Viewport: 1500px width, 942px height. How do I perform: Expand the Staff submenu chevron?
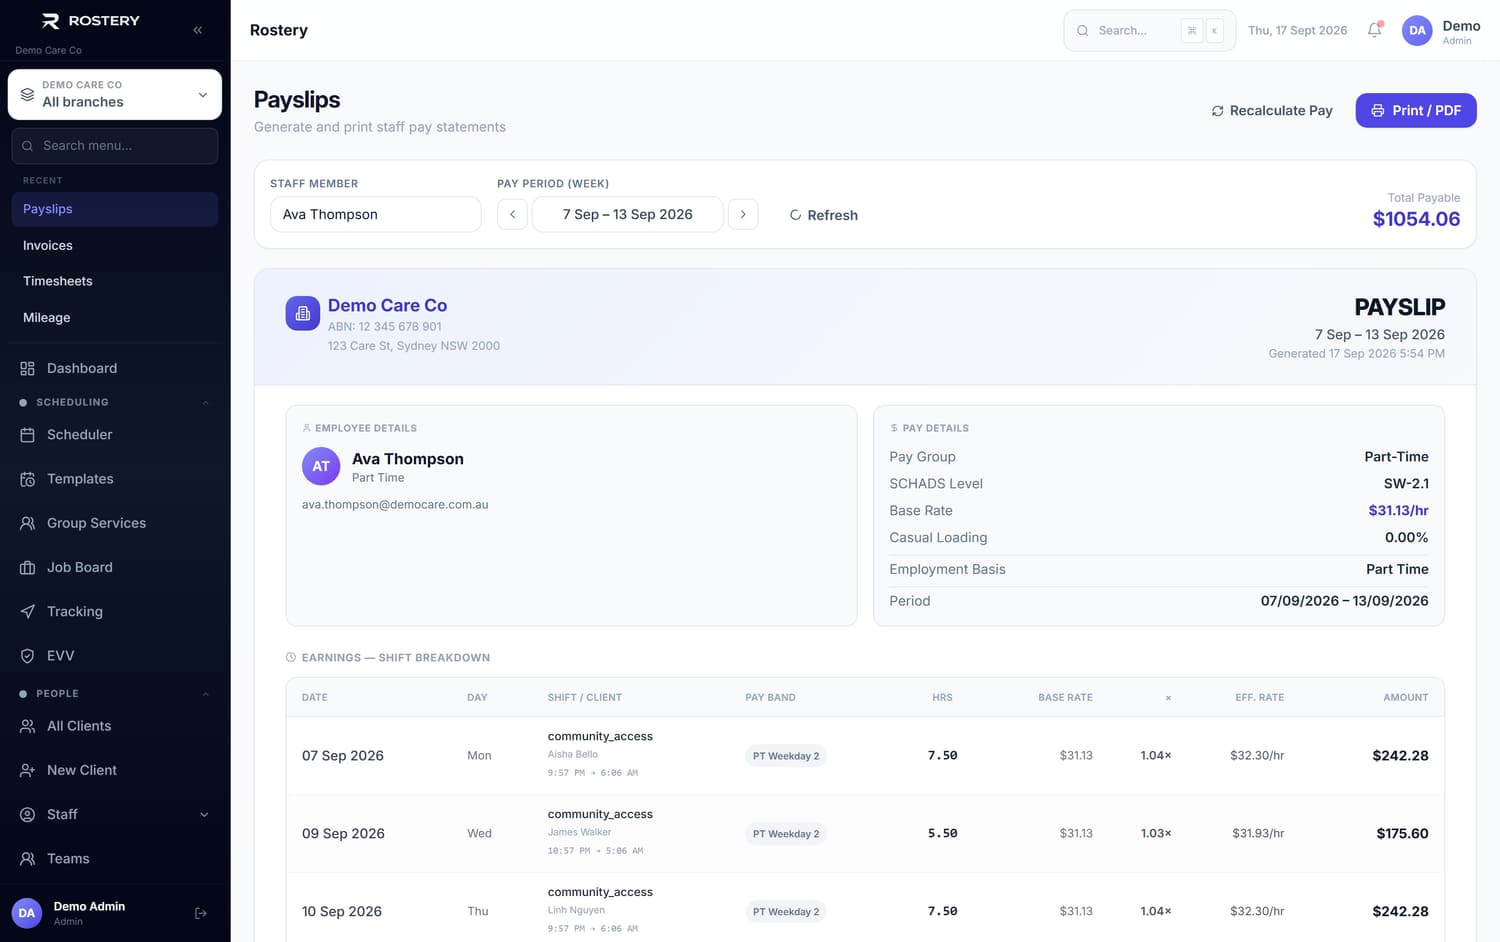(204, 815)
